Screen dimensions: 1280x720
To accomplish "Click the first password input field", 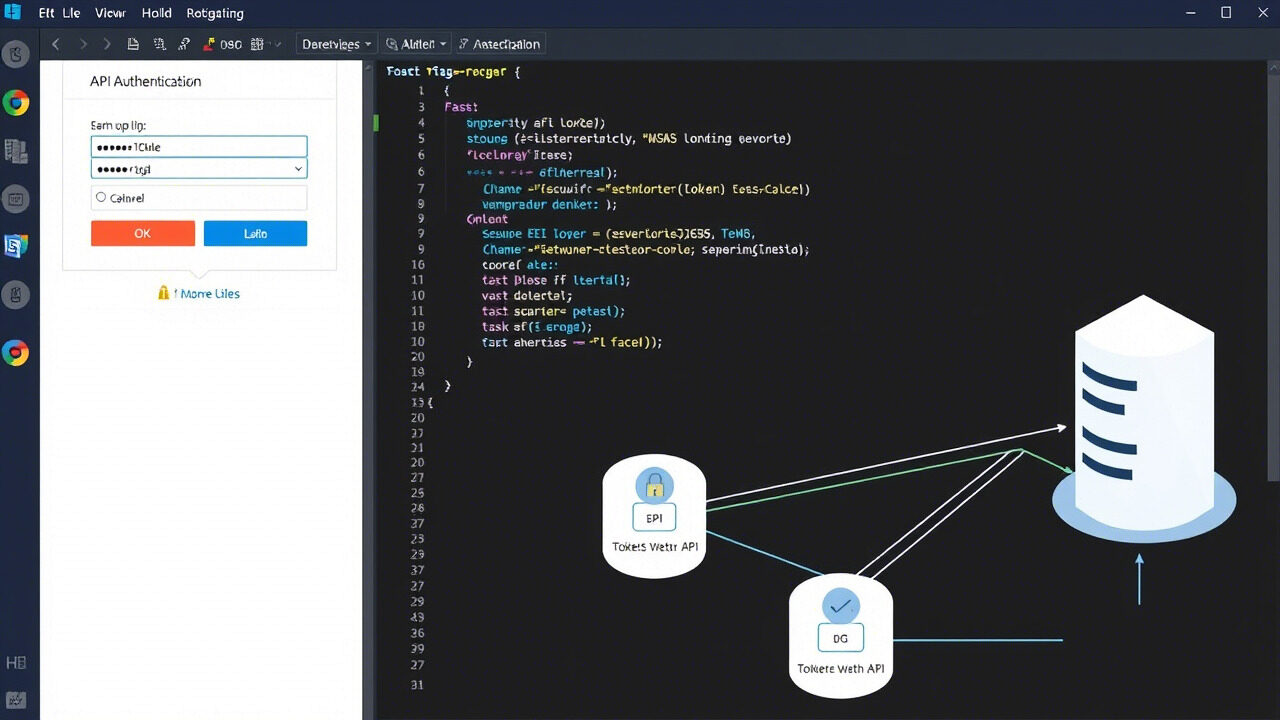I will point(198,145).
